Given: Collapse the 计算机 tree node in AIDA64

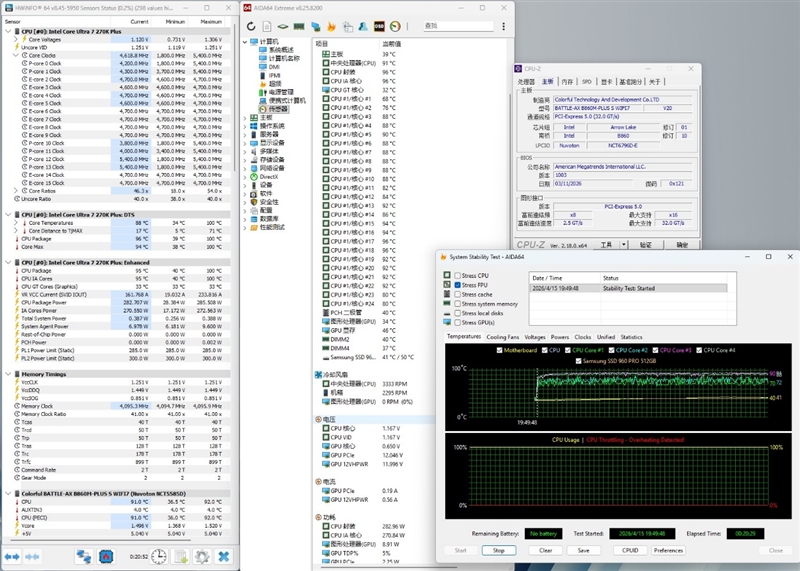Looking at the screenshot, I should coord(245,41).
